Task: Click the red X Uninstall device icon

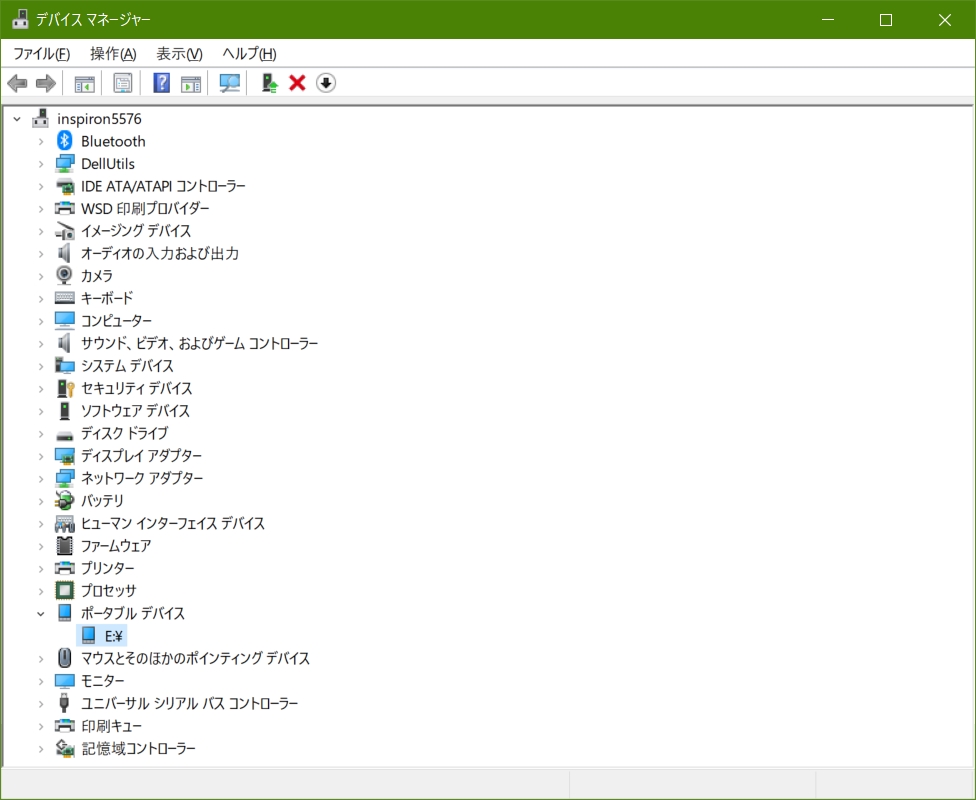Action: click(298, 83)
